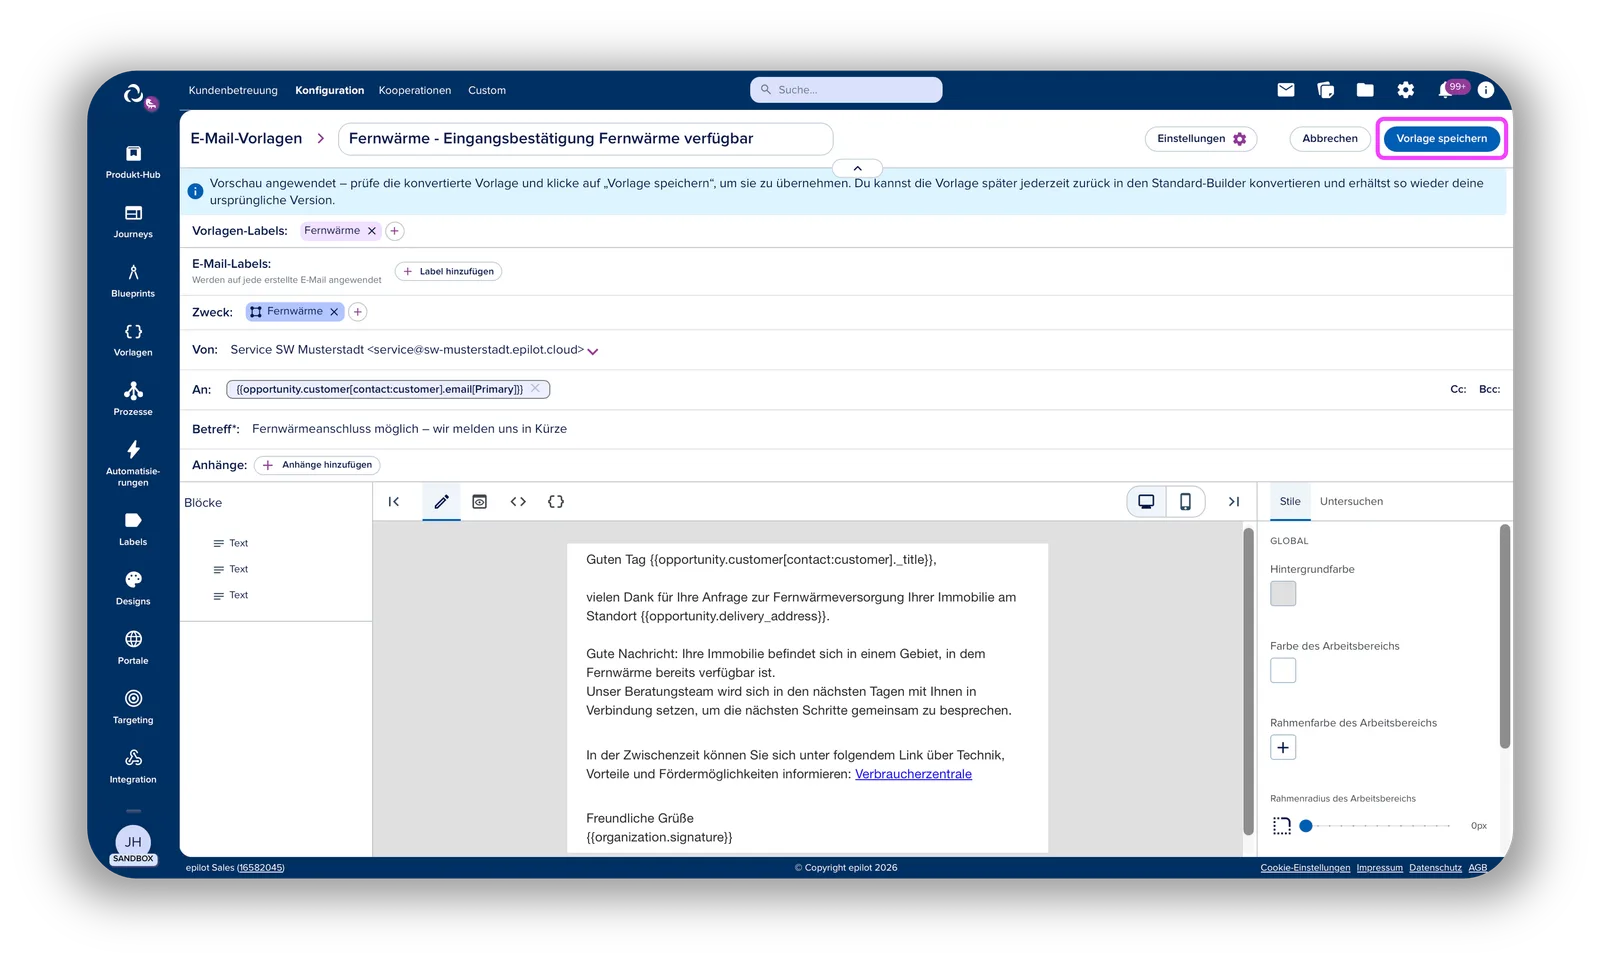
Task: Open the JH Sandbox user avatar
Action: tap(133, 844)
